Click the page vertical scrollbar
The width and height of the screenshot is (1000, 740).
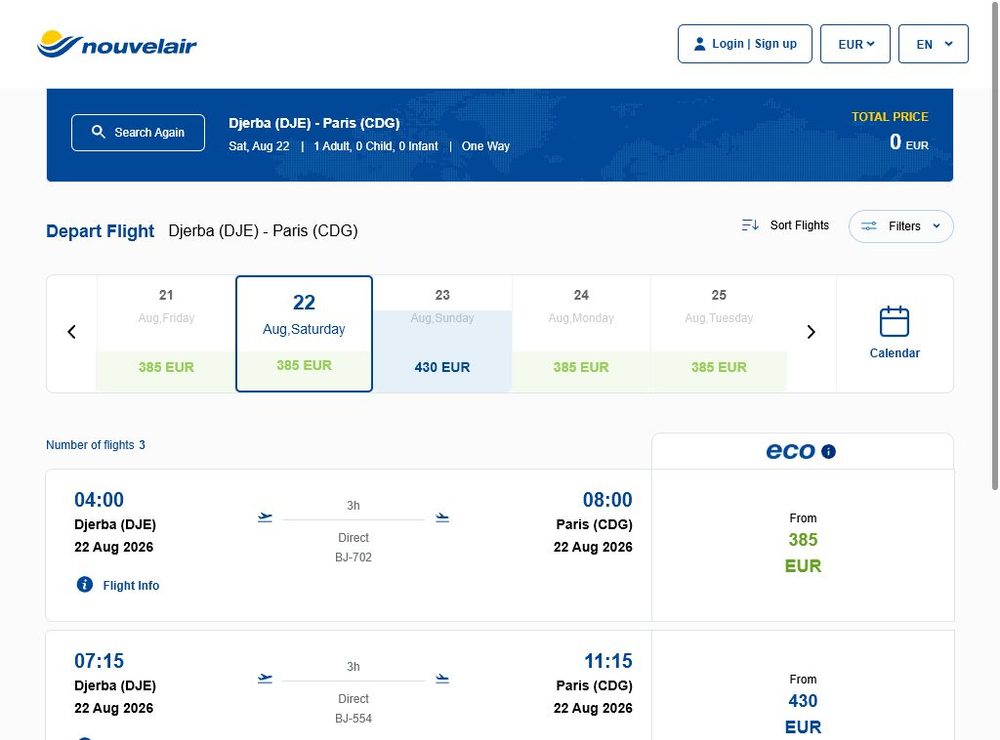(x=994, y=245)
